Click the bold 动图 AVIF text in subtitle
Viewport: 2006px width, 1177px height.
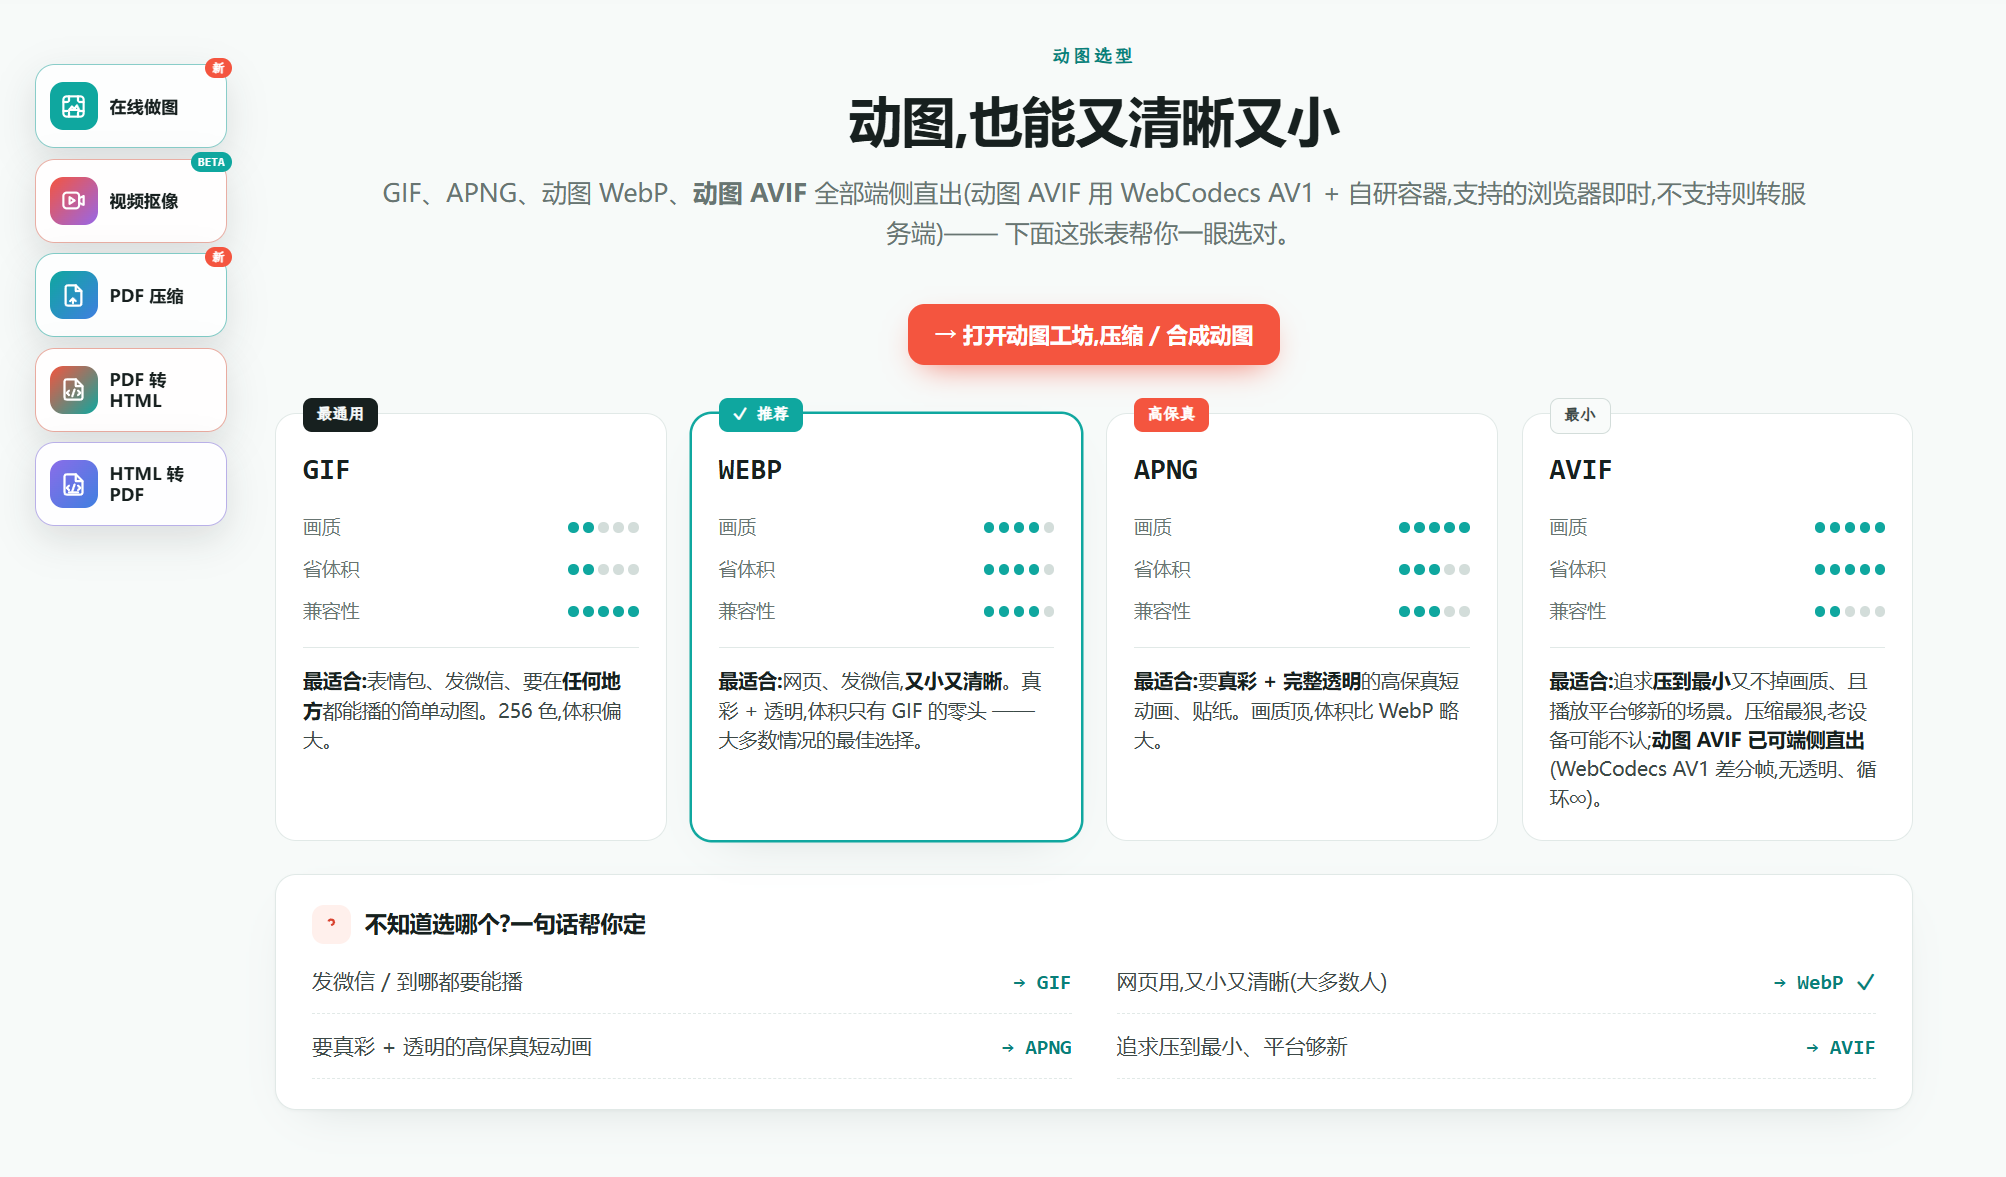click(749, 193)
